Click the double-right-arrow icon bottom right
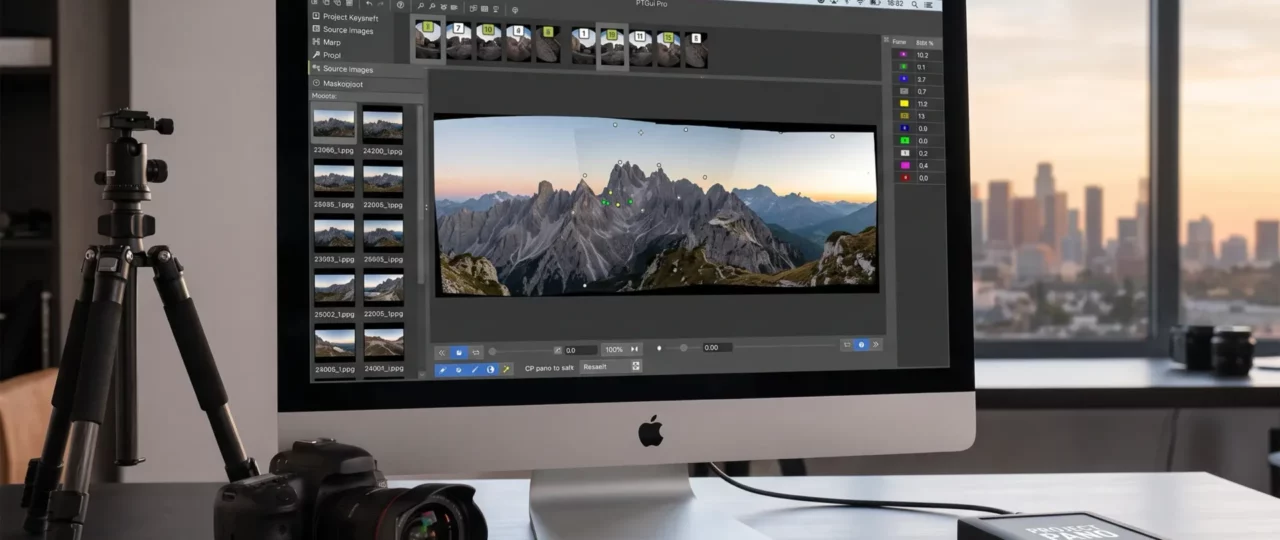 coord(876,345)
